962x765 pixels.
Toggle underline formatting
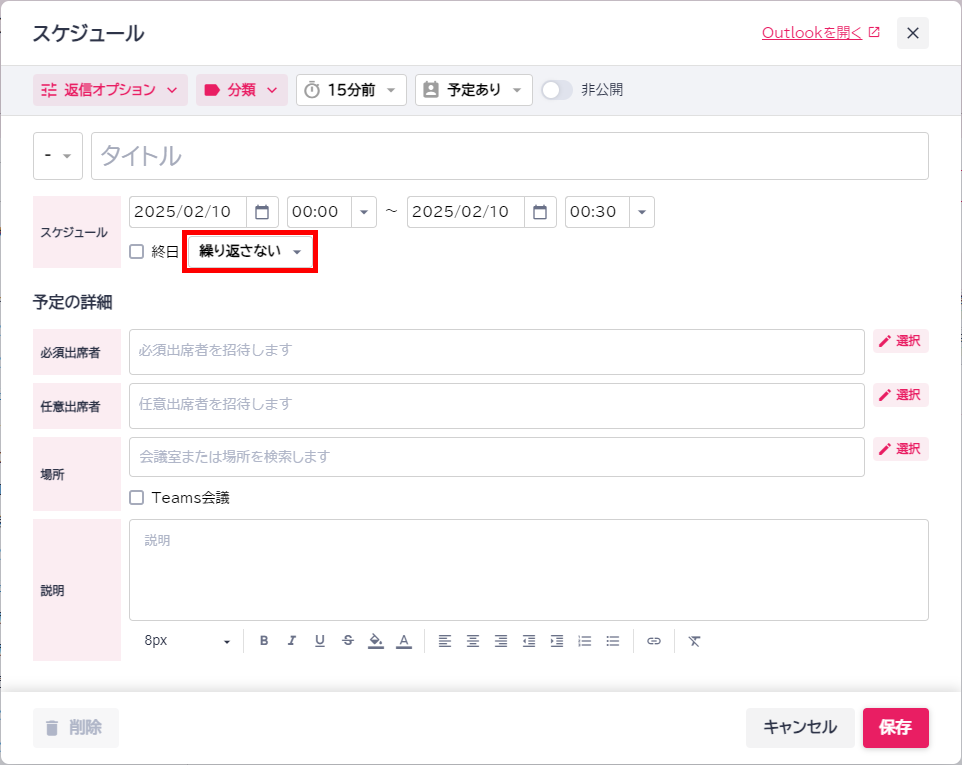(x=320, y=640)
